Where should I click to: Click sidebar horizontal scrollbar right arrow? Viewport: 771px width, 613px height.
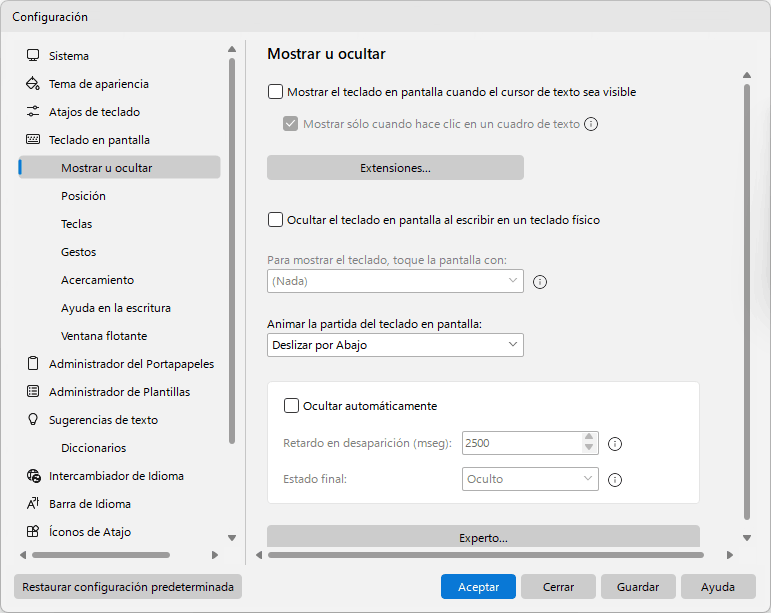click(x=215, y=555)
